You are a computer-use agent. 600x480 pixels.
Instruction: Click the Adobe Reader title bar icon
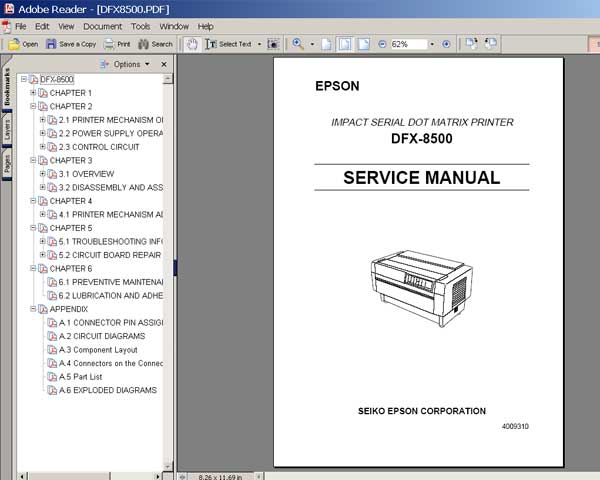[x=9, y=8]
